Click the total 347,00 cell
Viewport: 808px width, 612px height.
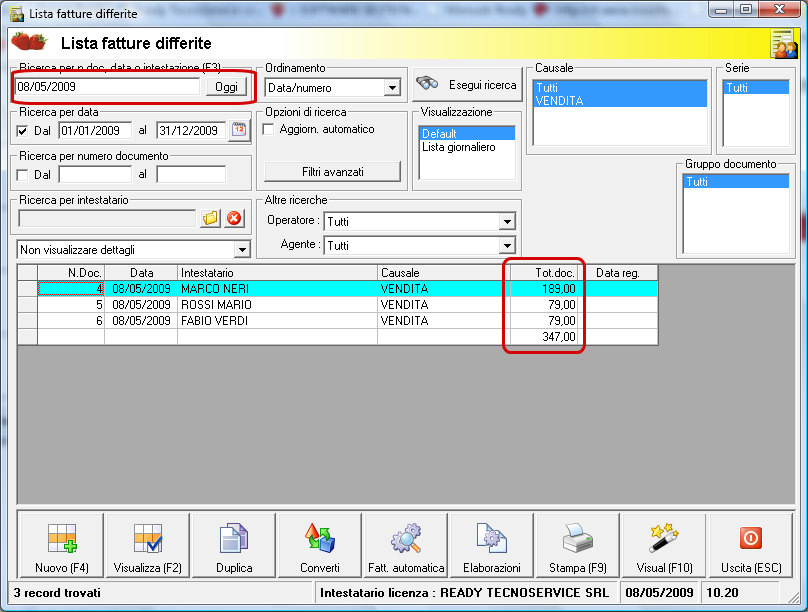coord(544,337)
